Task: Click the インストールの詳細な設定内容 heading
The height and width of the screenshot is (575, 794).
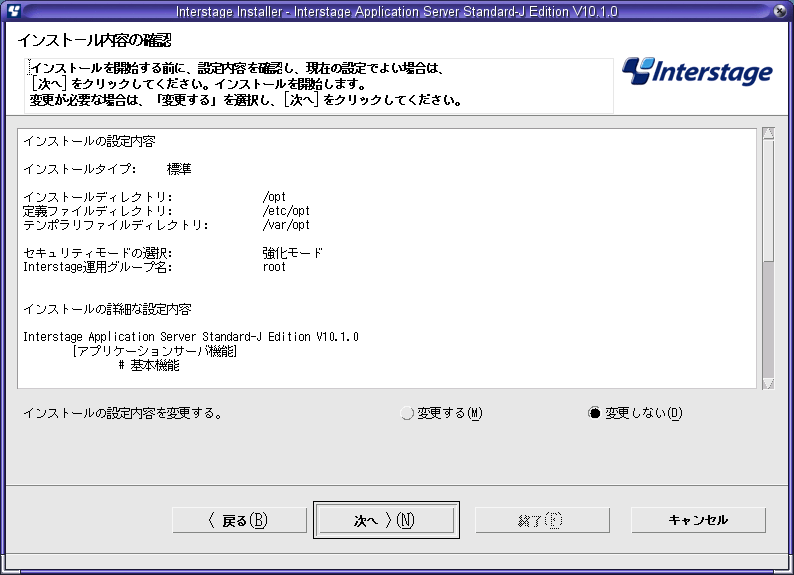Action: tap(107, 309)
